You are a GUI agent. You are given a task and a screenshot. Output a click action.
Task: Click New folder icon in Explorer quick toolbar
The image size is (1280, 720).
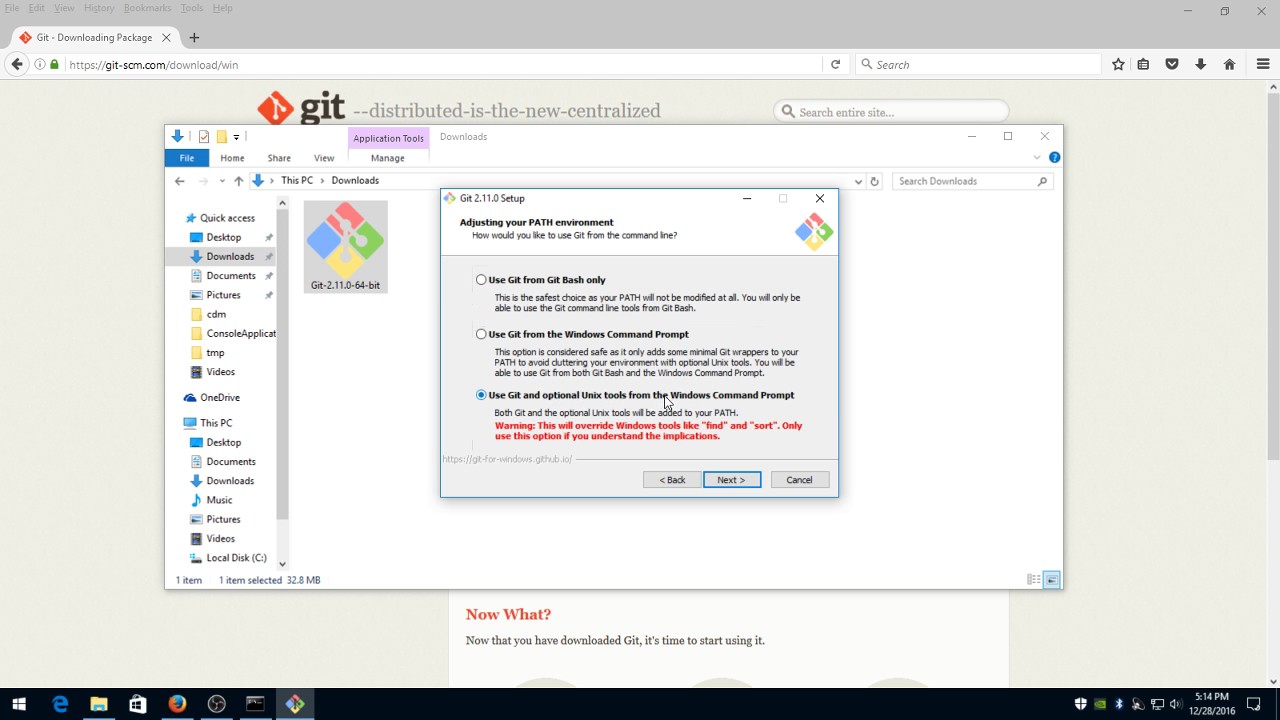click(221, 137)
